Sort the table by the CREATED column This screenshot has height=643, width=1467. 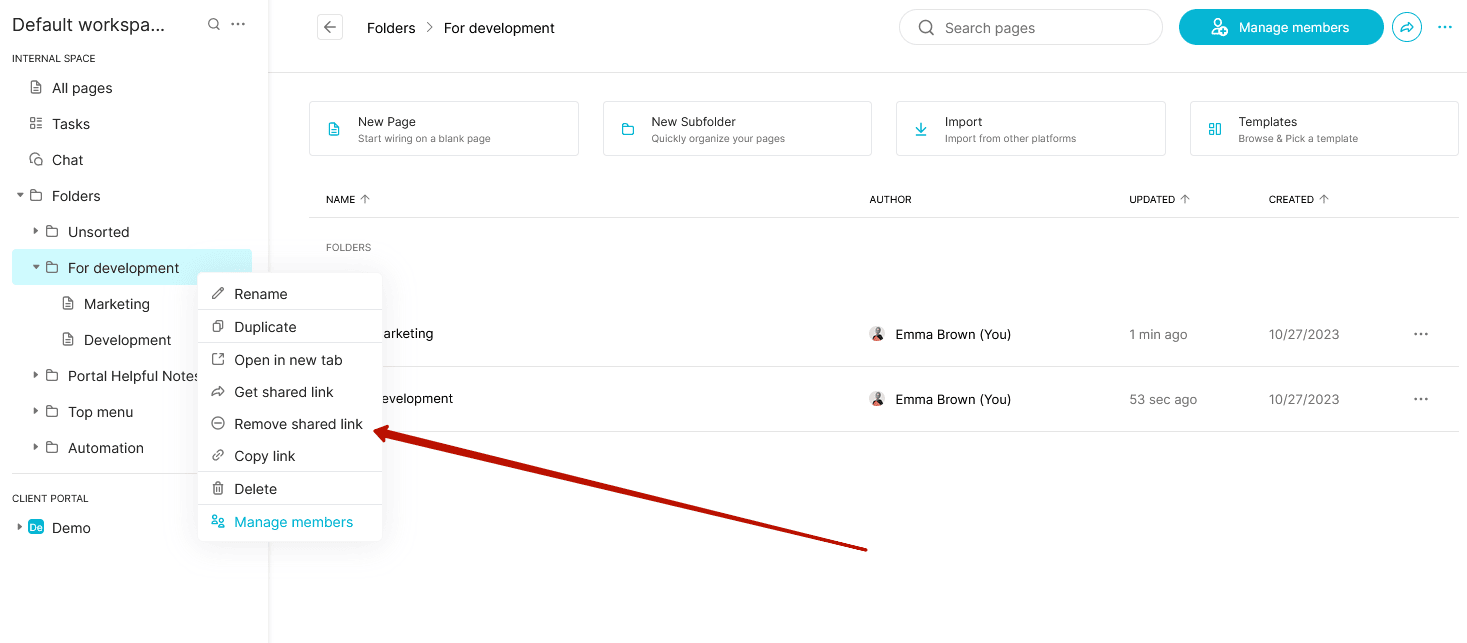click(1298, 199)
